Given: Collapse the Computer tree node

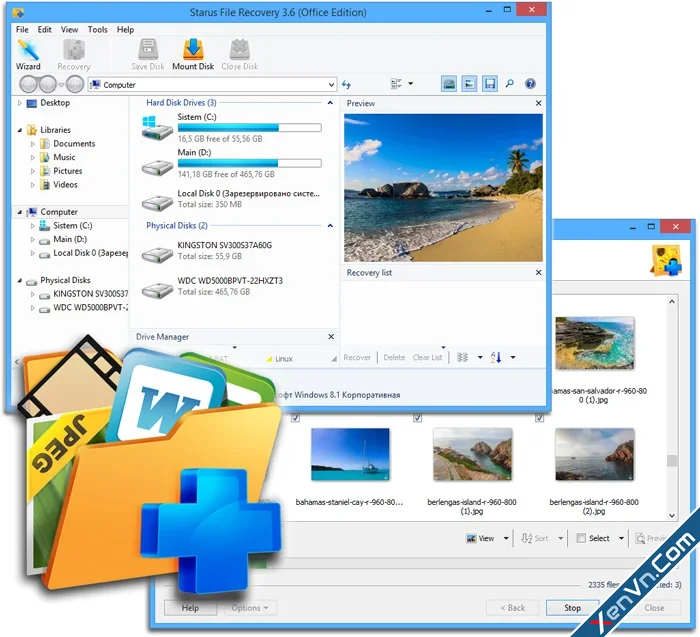Looking at the screenshot, I should 20,212.
